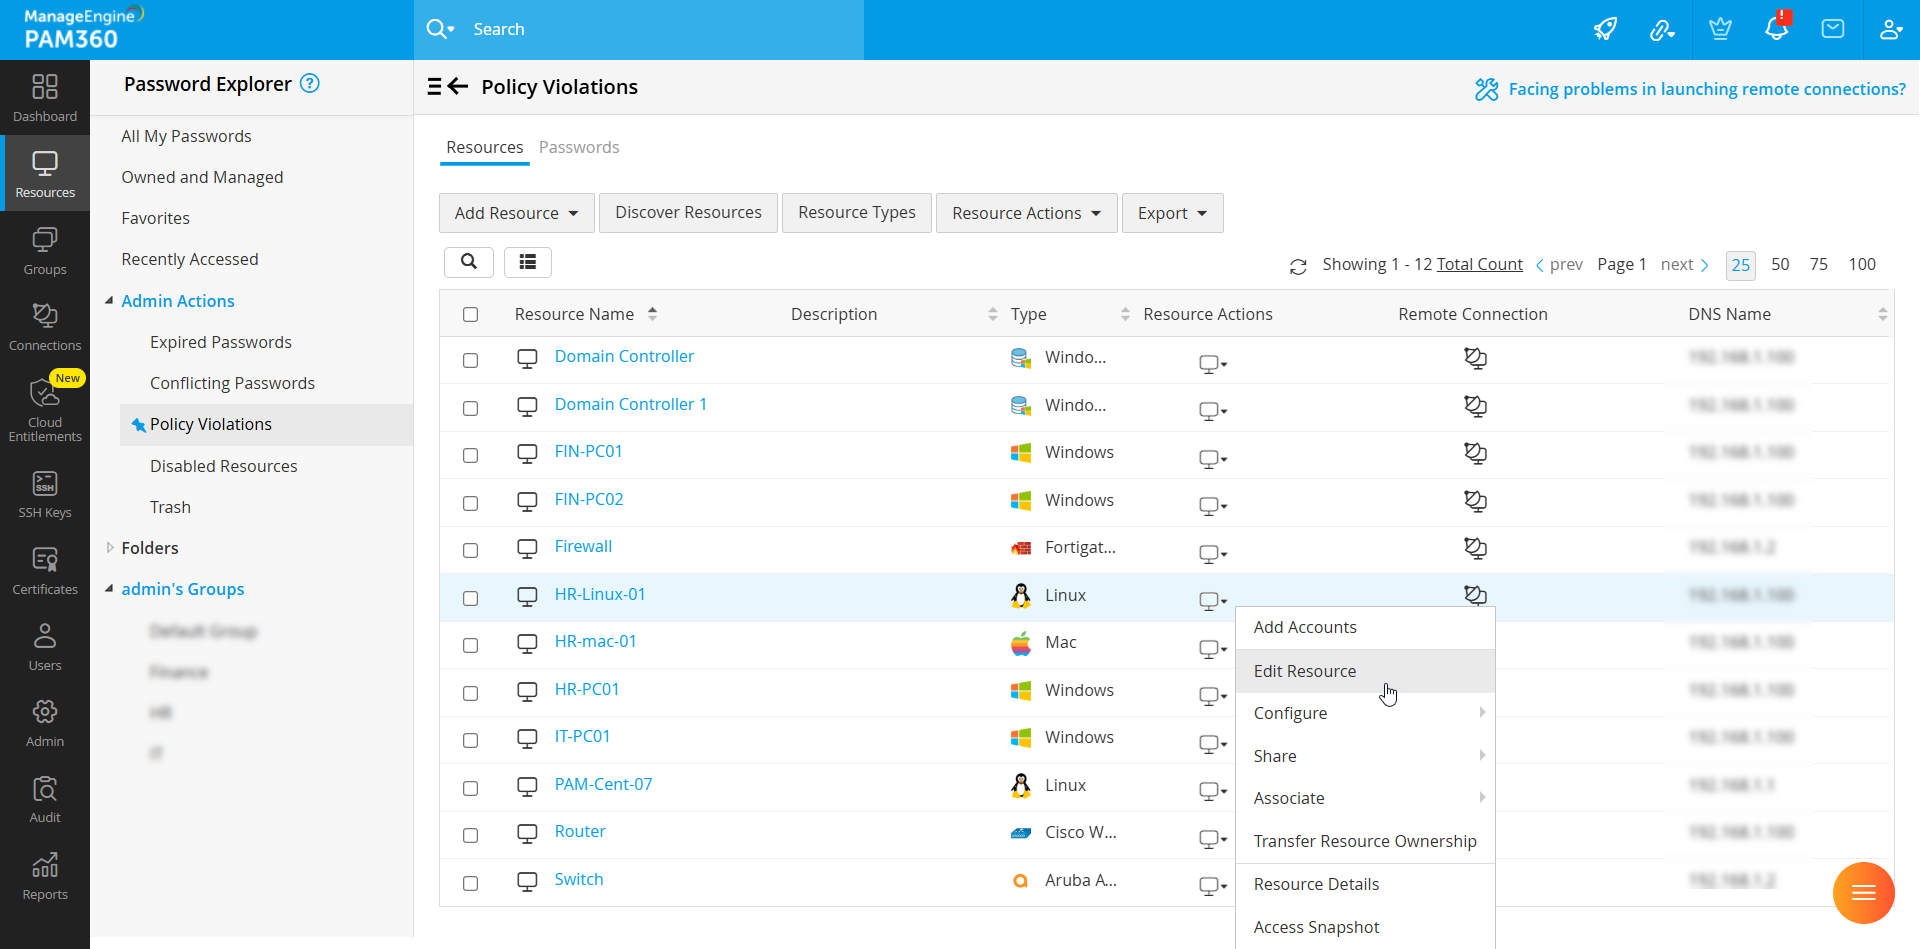The height and width of the screenshot is (949, 1920).
Task: Click the refresh icon beside Showing count
Action: [1298, 266]
